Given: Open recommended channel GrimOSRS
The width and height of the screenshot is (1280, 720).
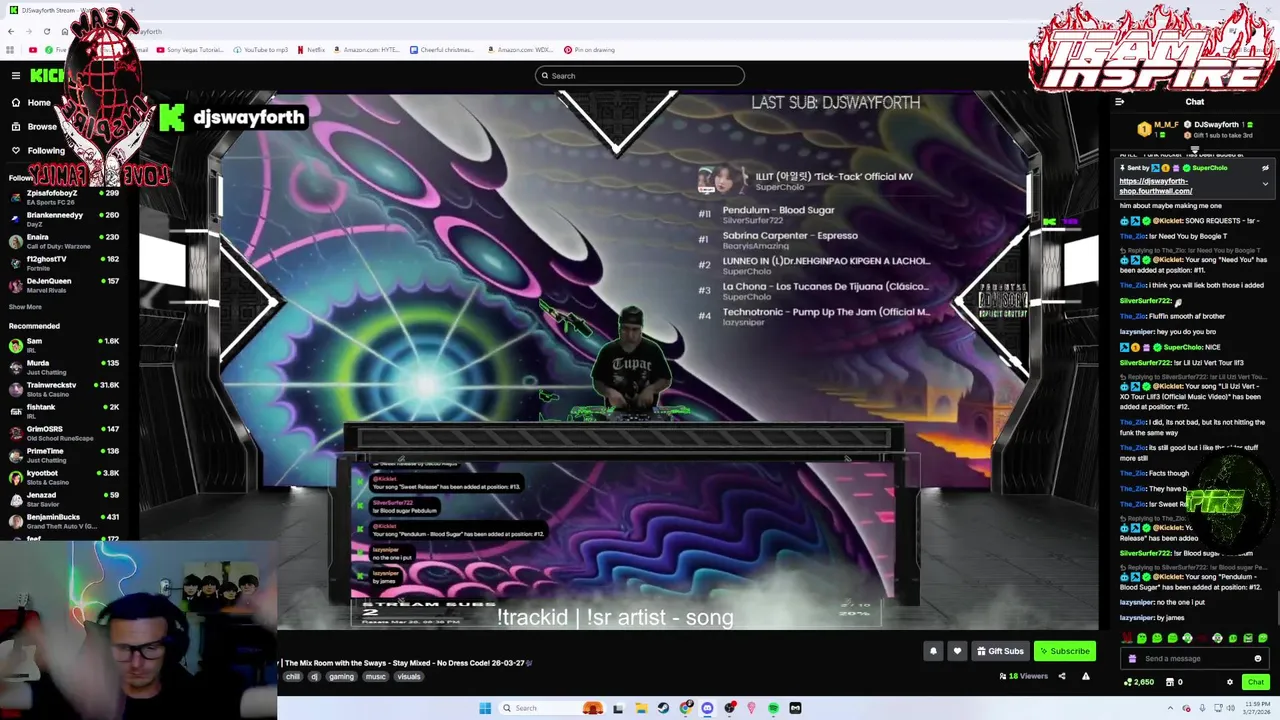Looking at the screenshot, I should point(64,433).
